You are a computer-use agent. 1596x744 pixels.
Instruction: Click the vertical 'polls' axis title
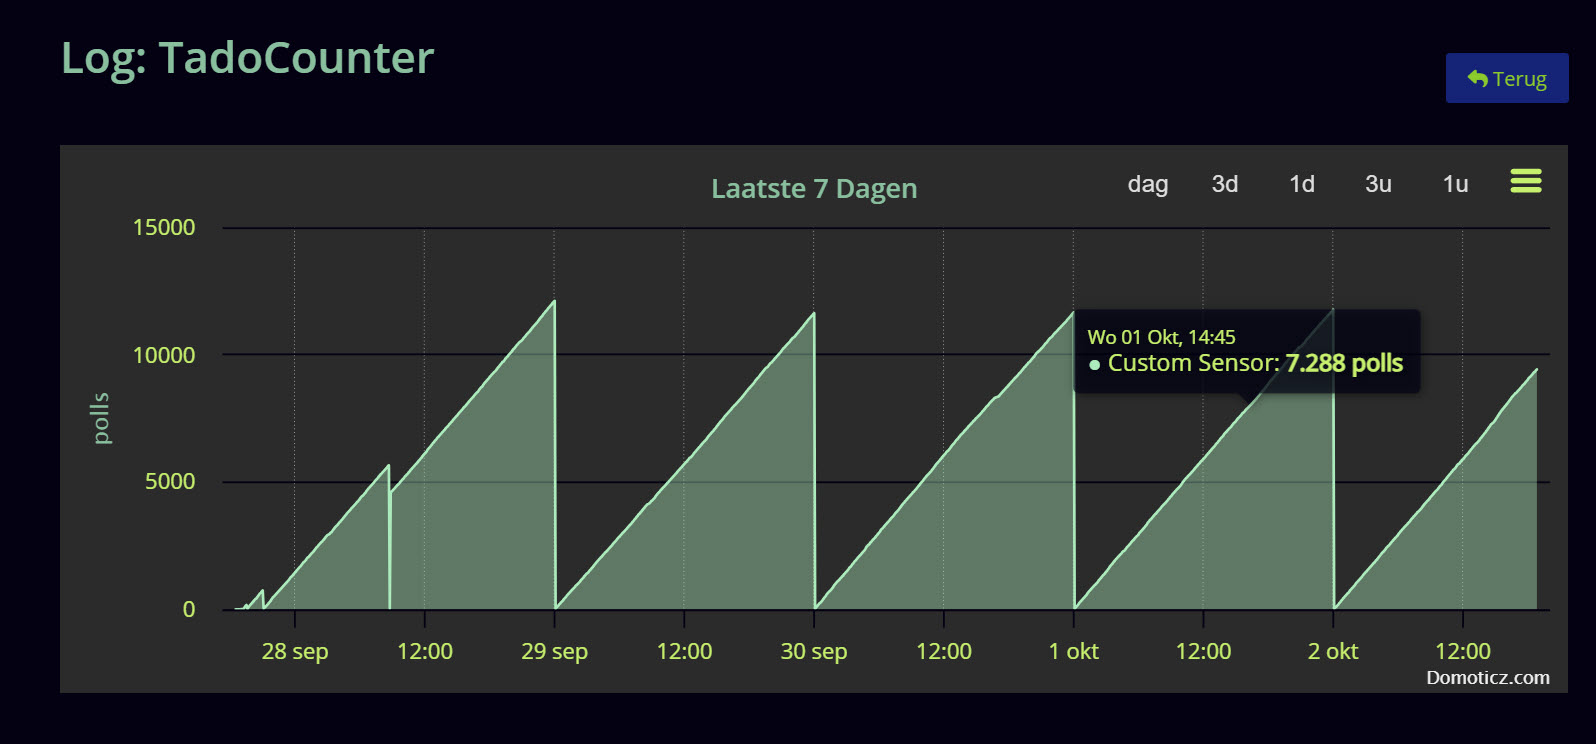pyautogui.click(x=100, y=418)
